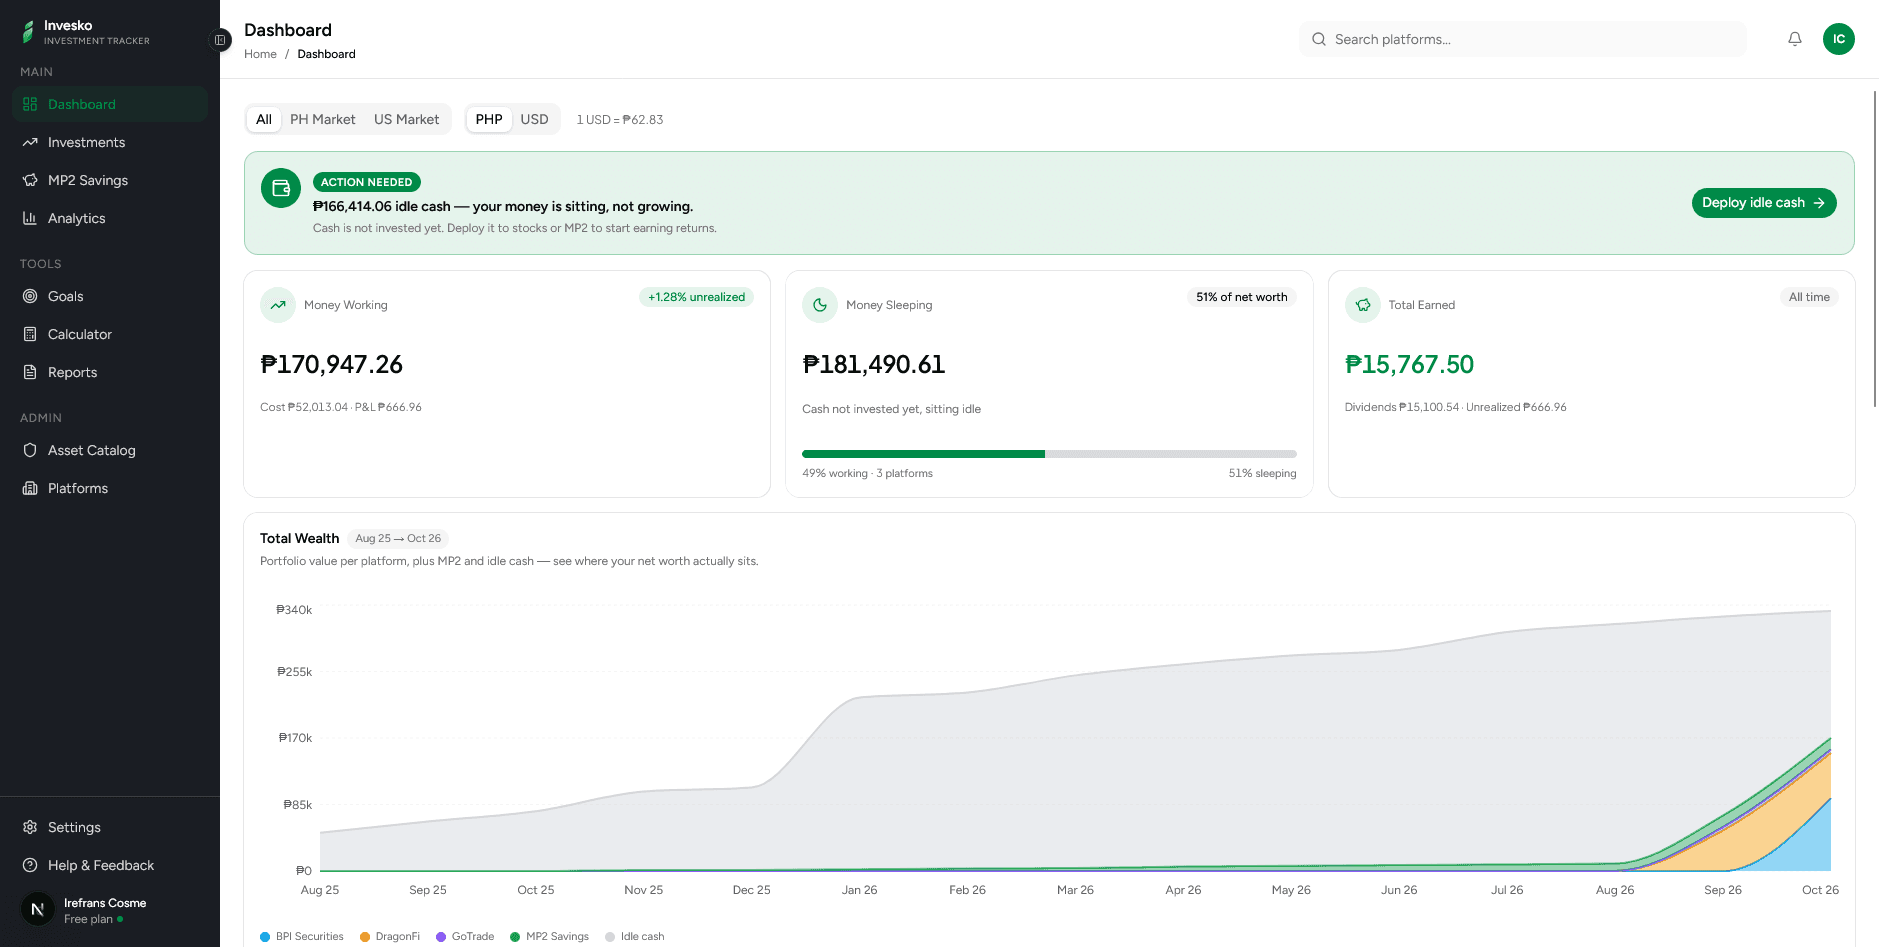
Task: Click the wallet icon in action banner
Action: [281, 188]
